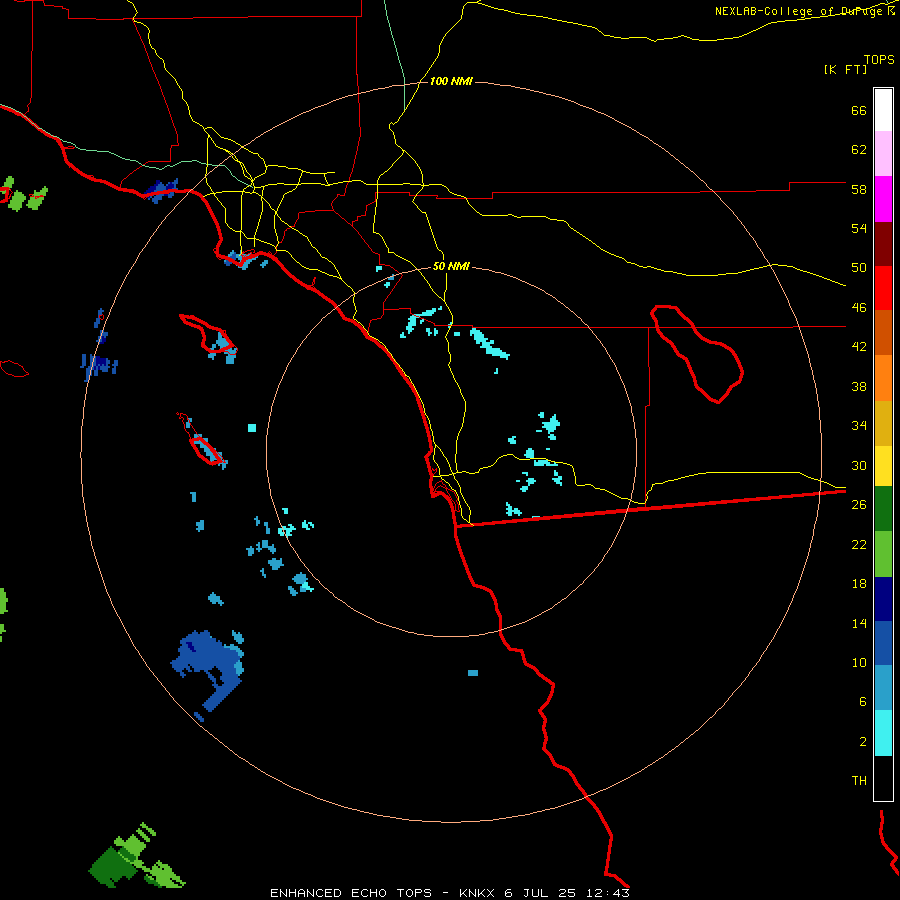Click the 18 legend value

pyautogui.click(x=859, y=584)
